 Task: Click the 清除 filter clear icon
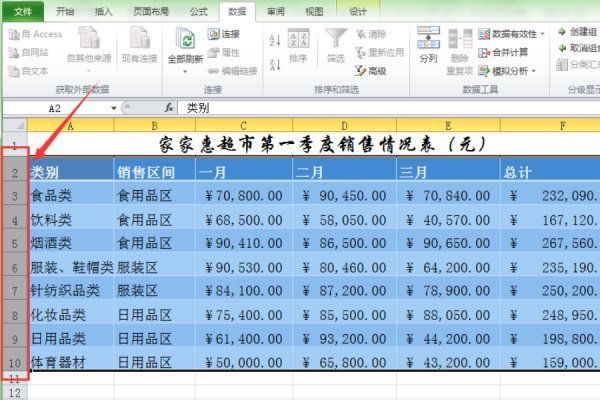(x=360, y=34)
